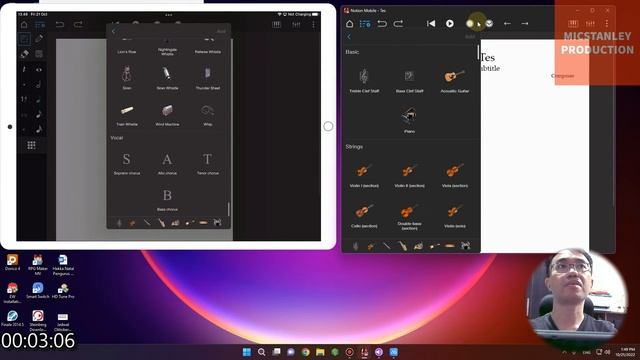Add Acoustic Guitar instrument
This screenshot has height=360, width=640.
pyautogui.click(x=455, y=80)
